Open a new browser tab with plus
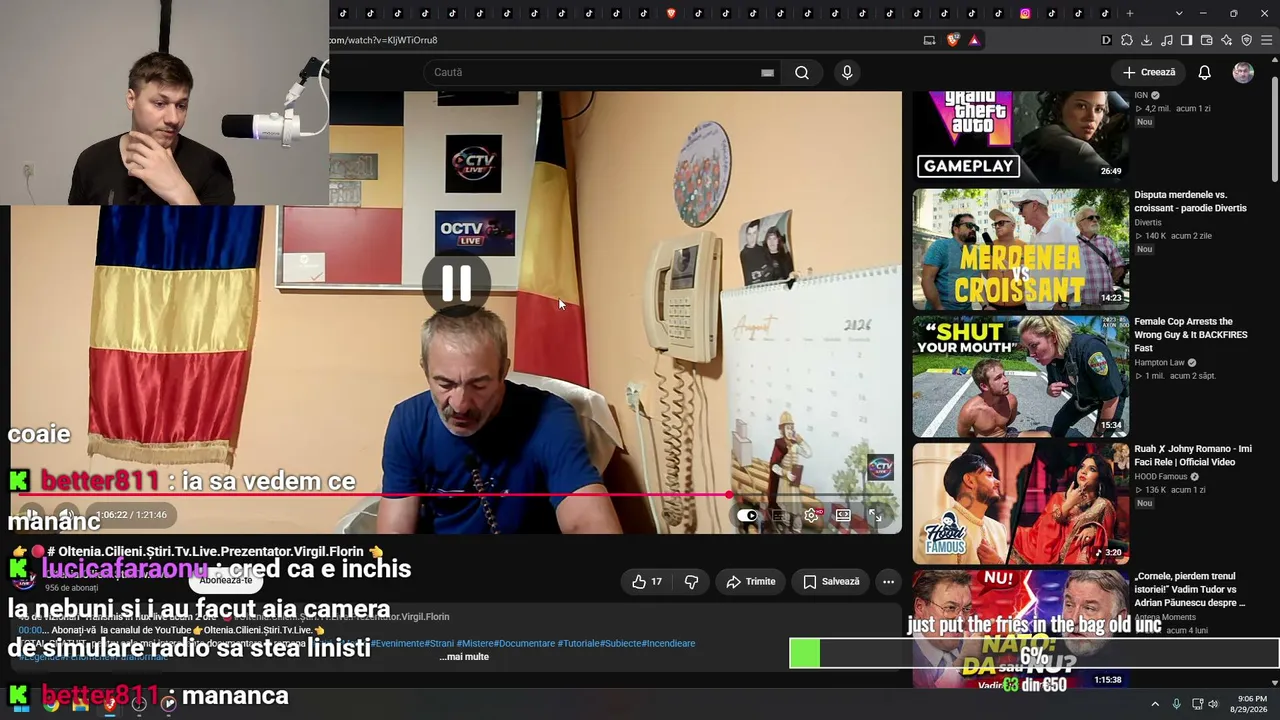This screenshot has height=720, width=1280. [1130, 13]
